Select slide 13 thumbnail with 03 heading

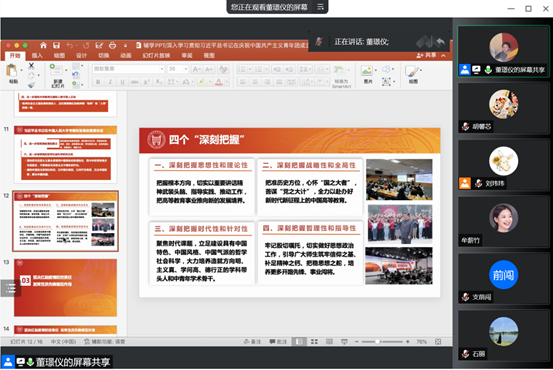[65, 287]
